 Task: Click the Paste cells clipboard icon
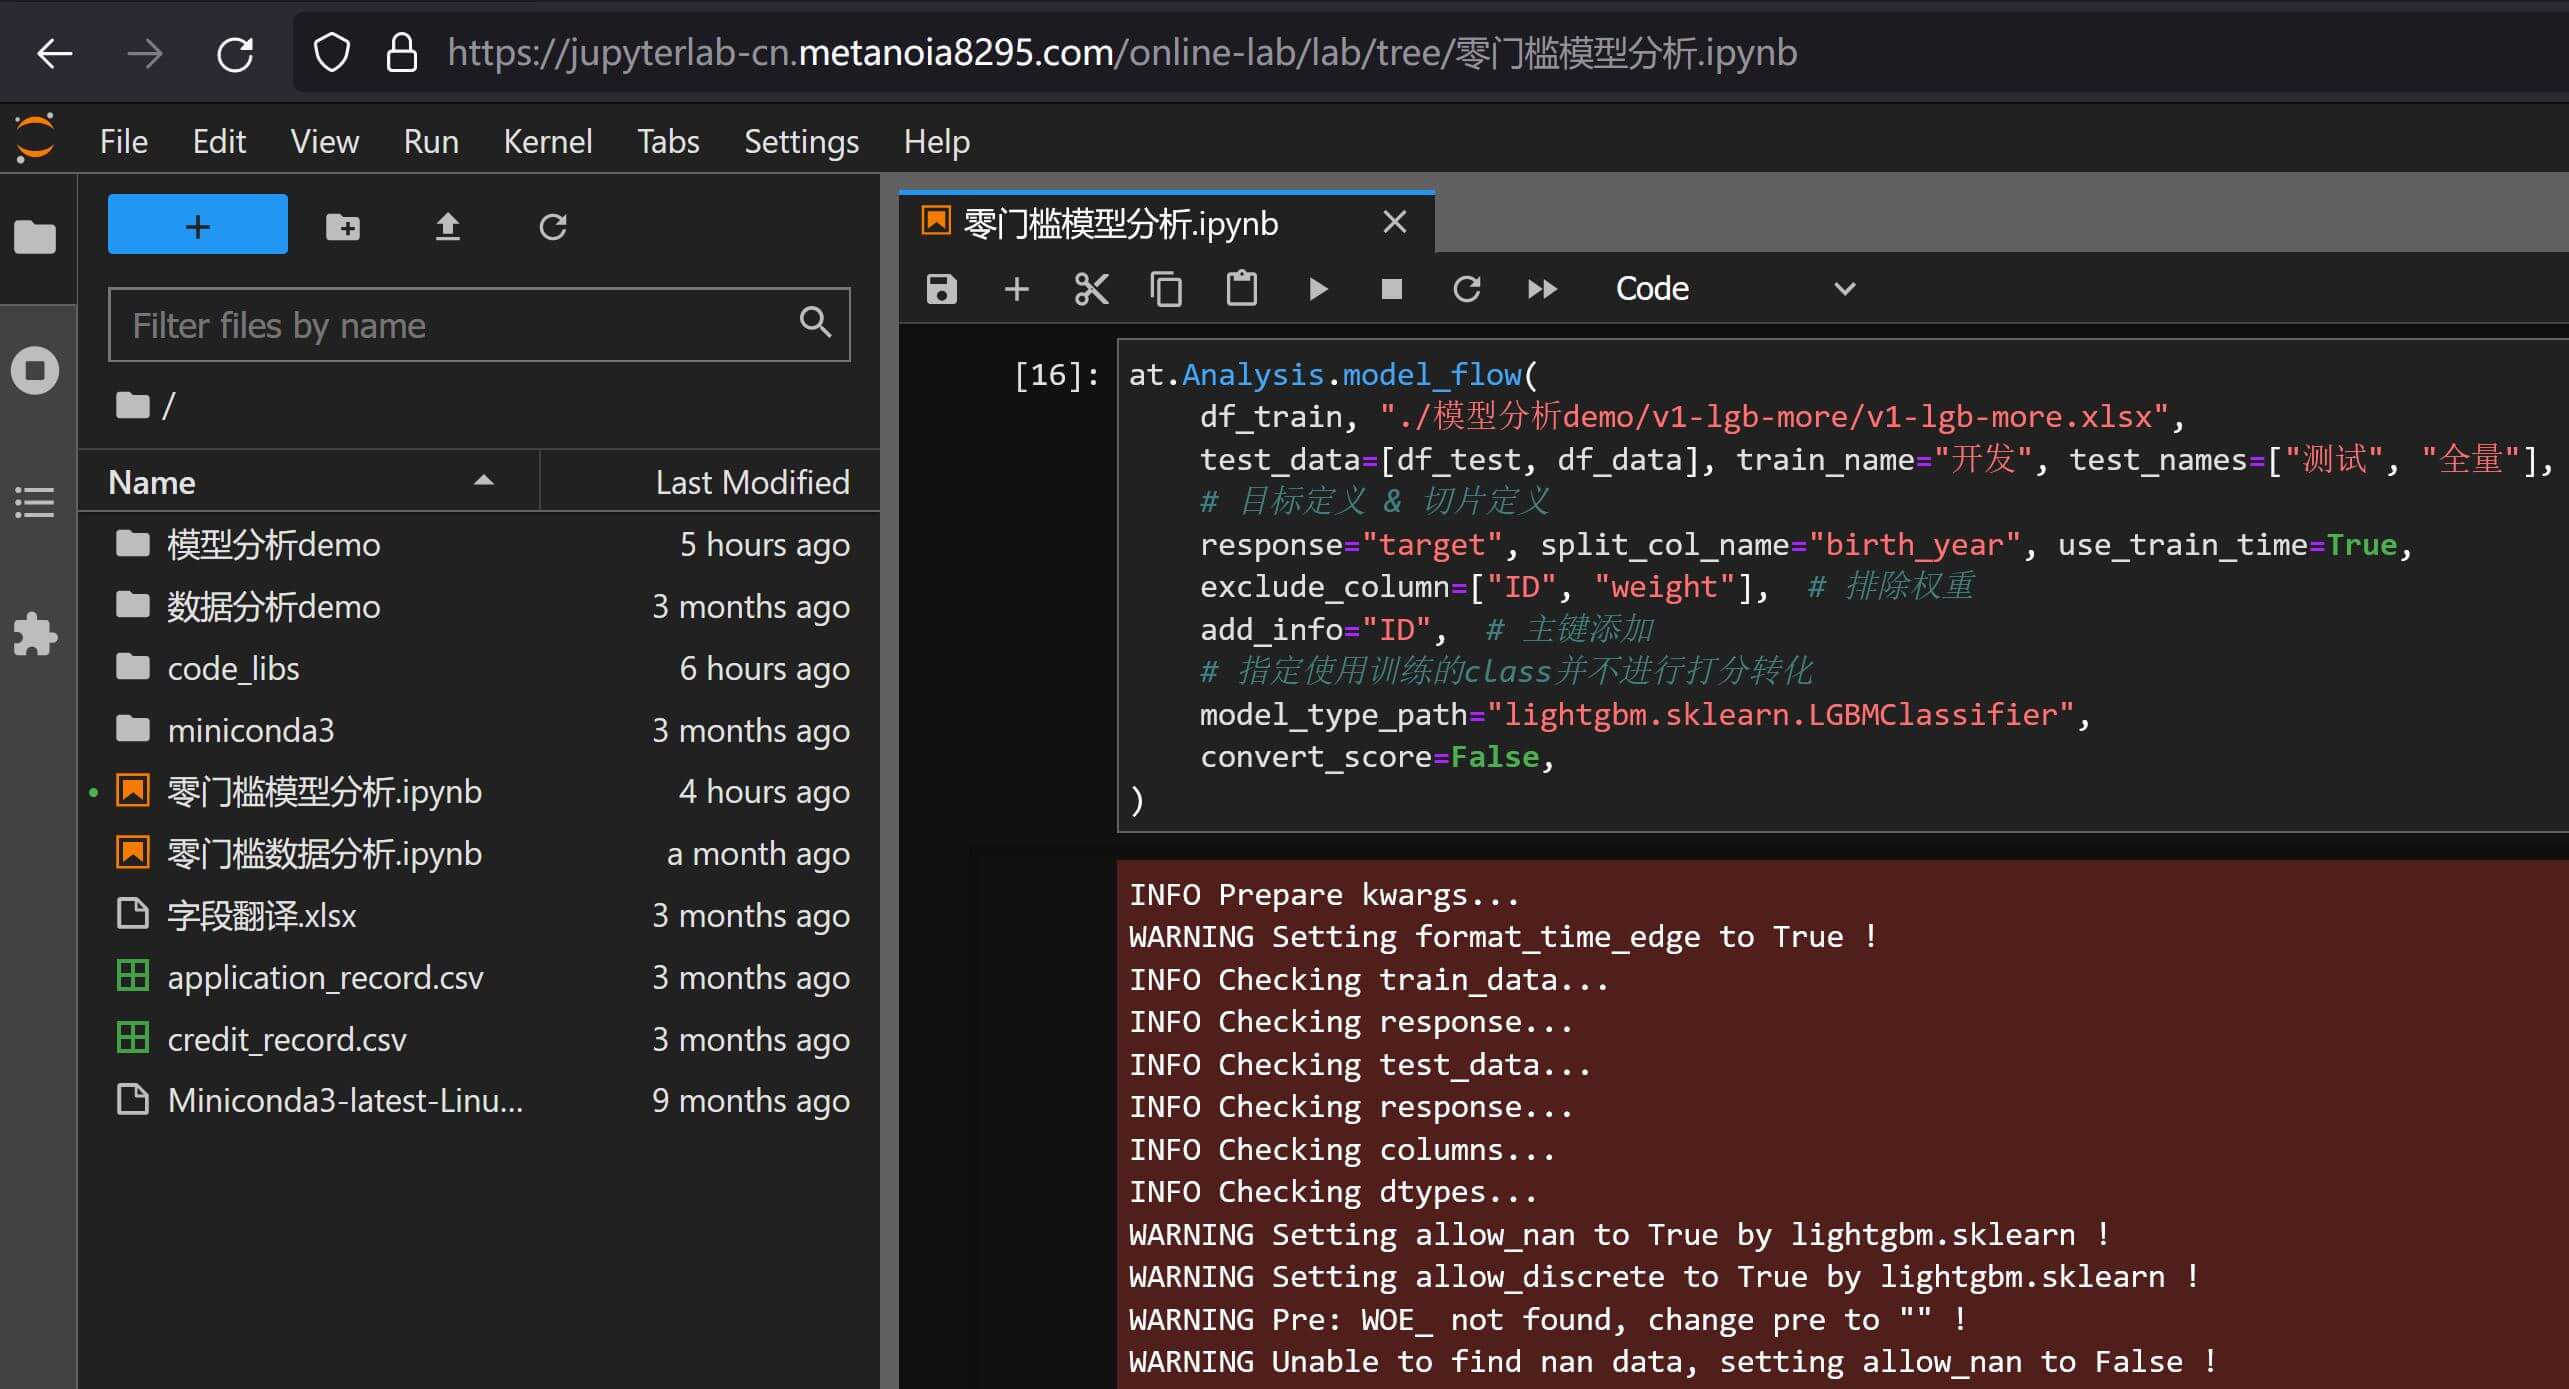tap(1241, 289)
